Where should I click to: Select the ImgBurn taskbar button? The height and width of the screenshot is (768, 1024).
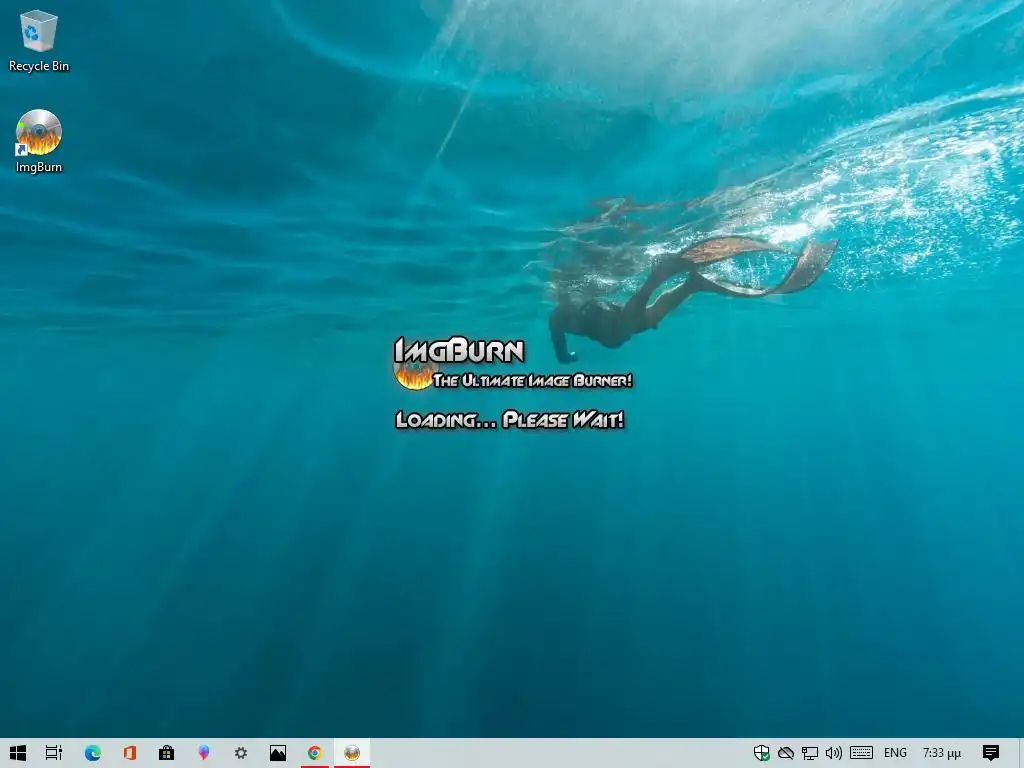pos(352,753)
